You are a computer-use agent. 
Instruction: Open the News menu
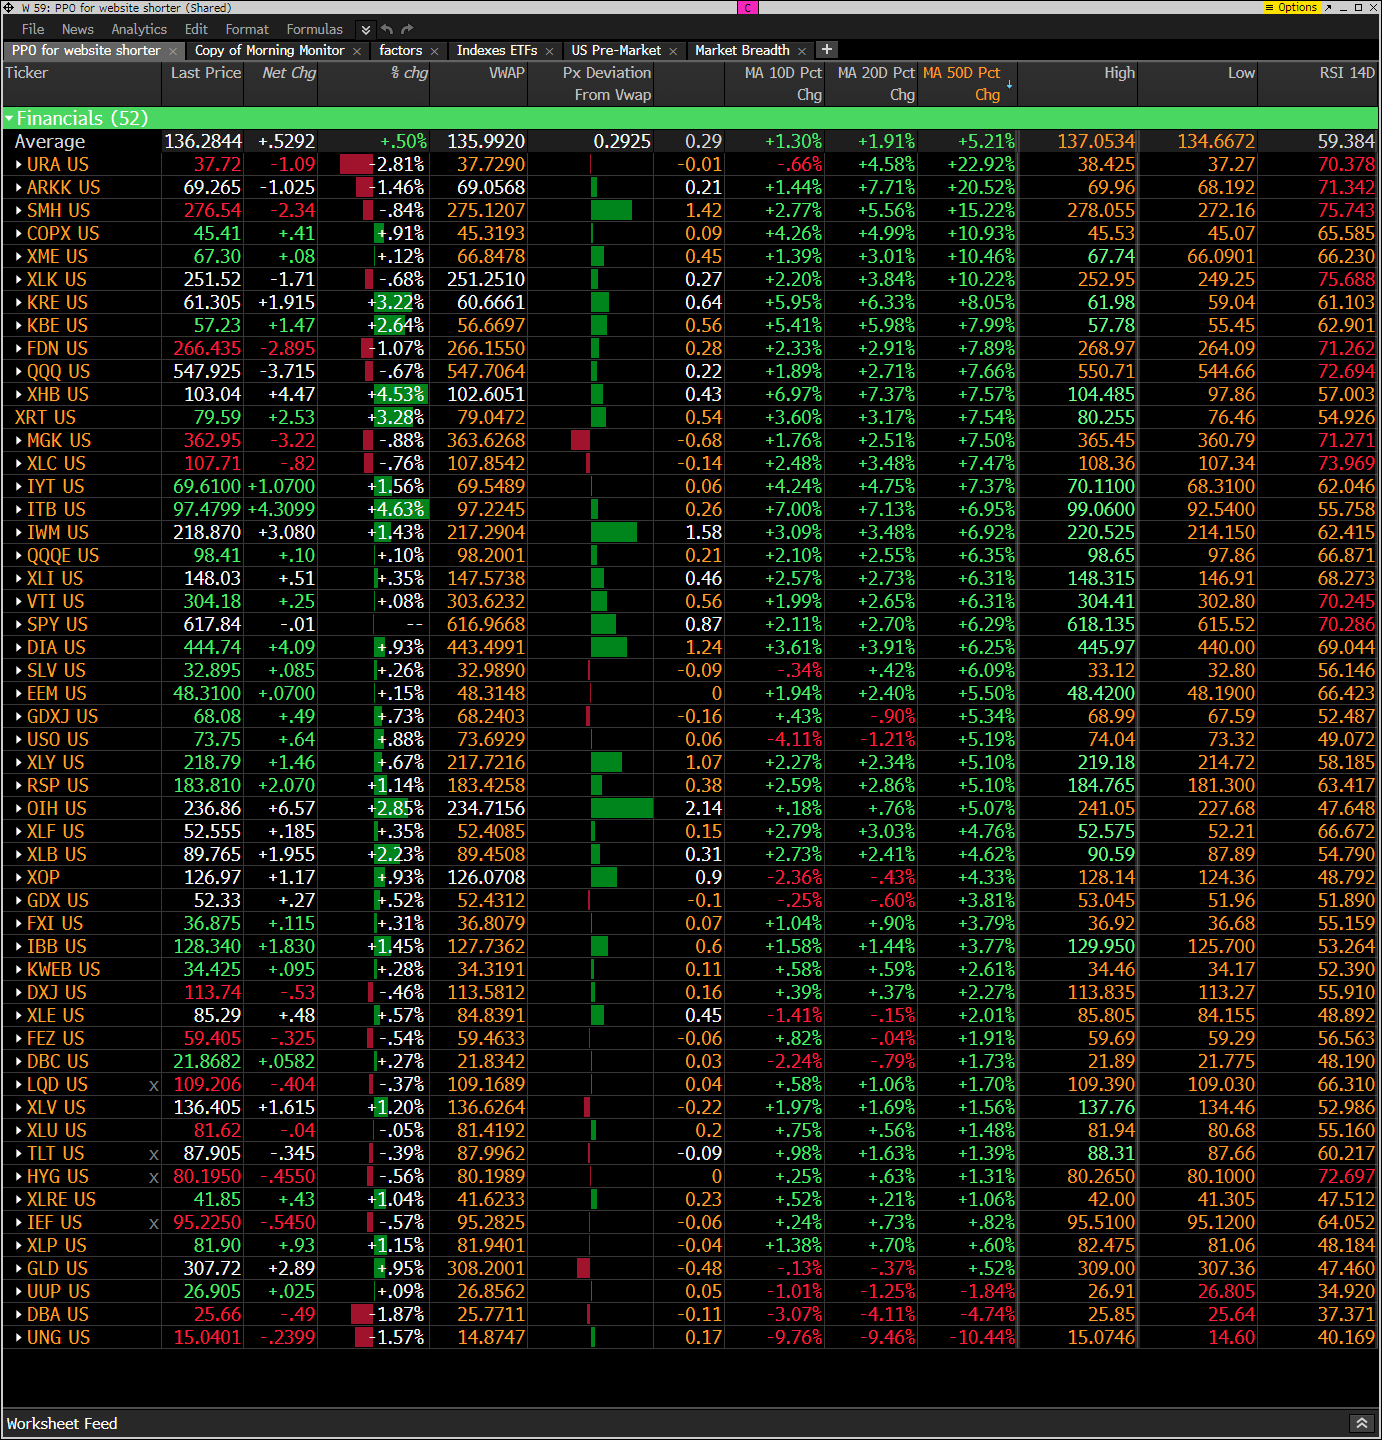coord(77,29)
